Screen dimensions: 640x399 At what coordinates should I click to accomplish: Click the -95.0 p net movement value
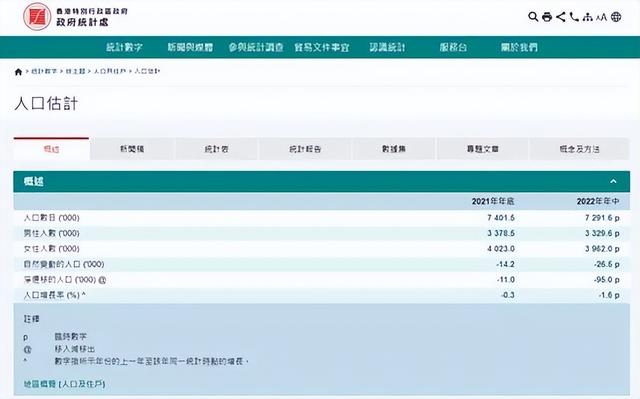tap(607, 280)
